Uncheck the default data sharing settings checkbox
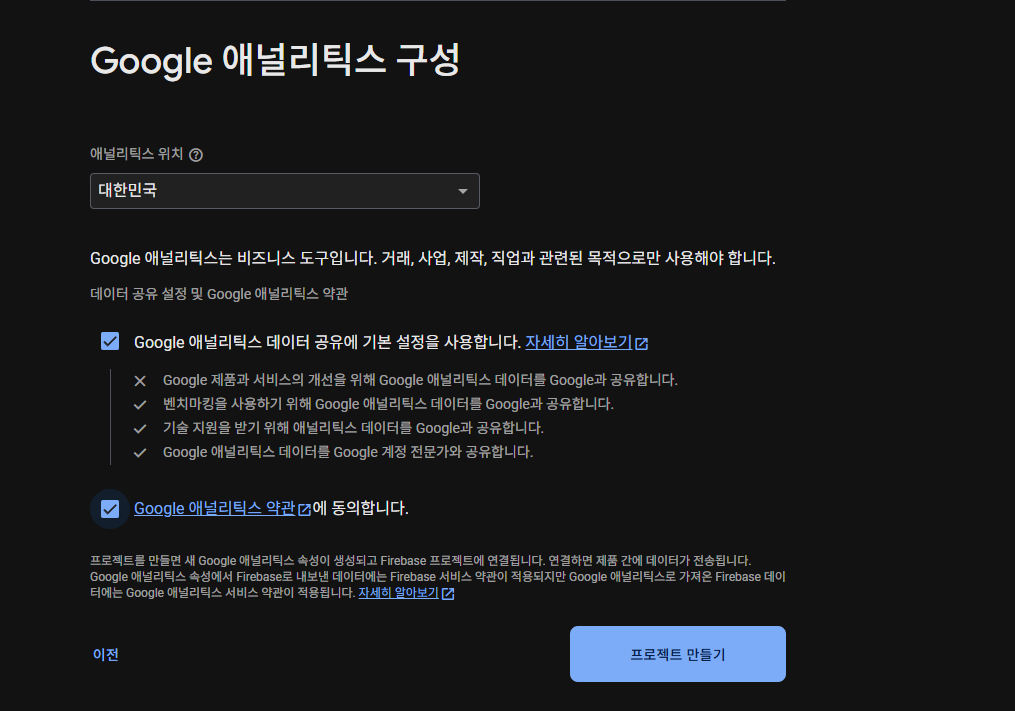Screen dimensions: 1015x711 (x=110, y=341)
